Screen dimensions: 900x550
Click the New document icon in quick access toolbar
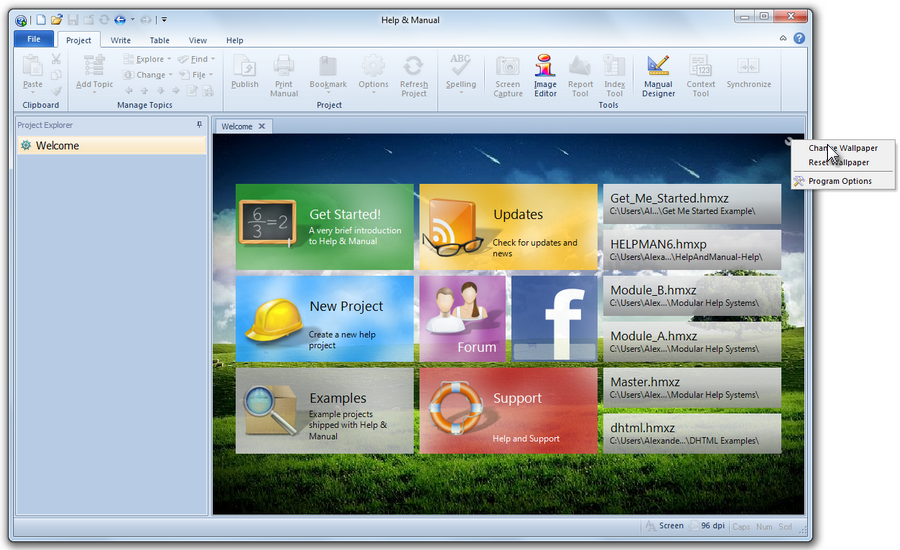41,20
